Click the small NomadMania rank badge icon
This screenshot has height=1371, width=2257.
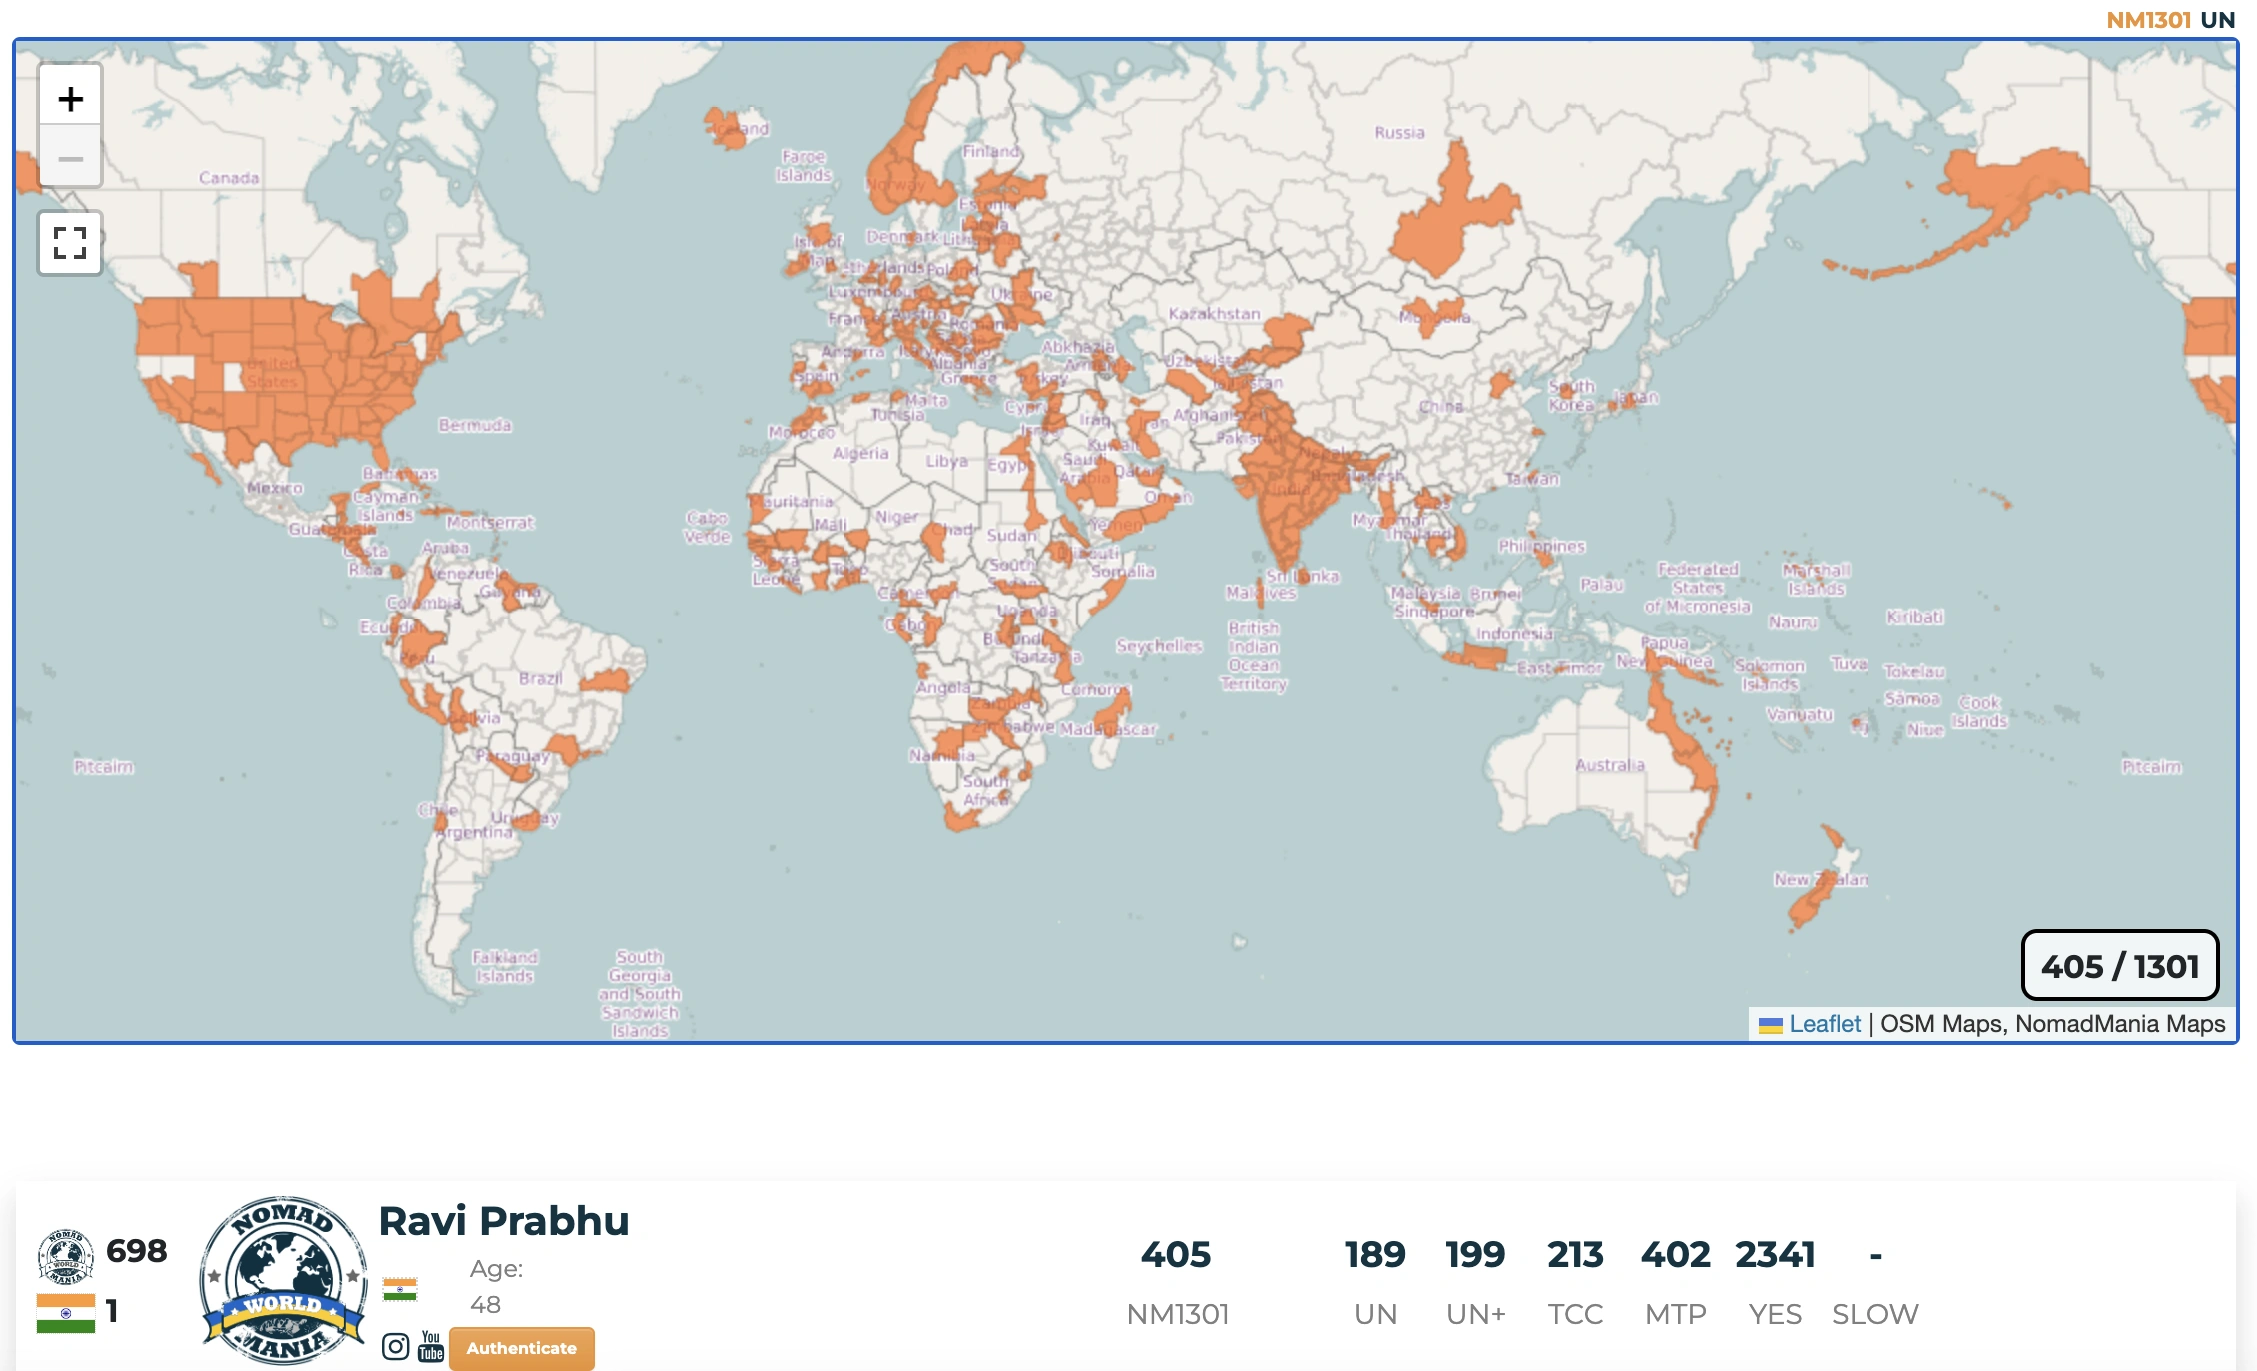pos(65,1256)
